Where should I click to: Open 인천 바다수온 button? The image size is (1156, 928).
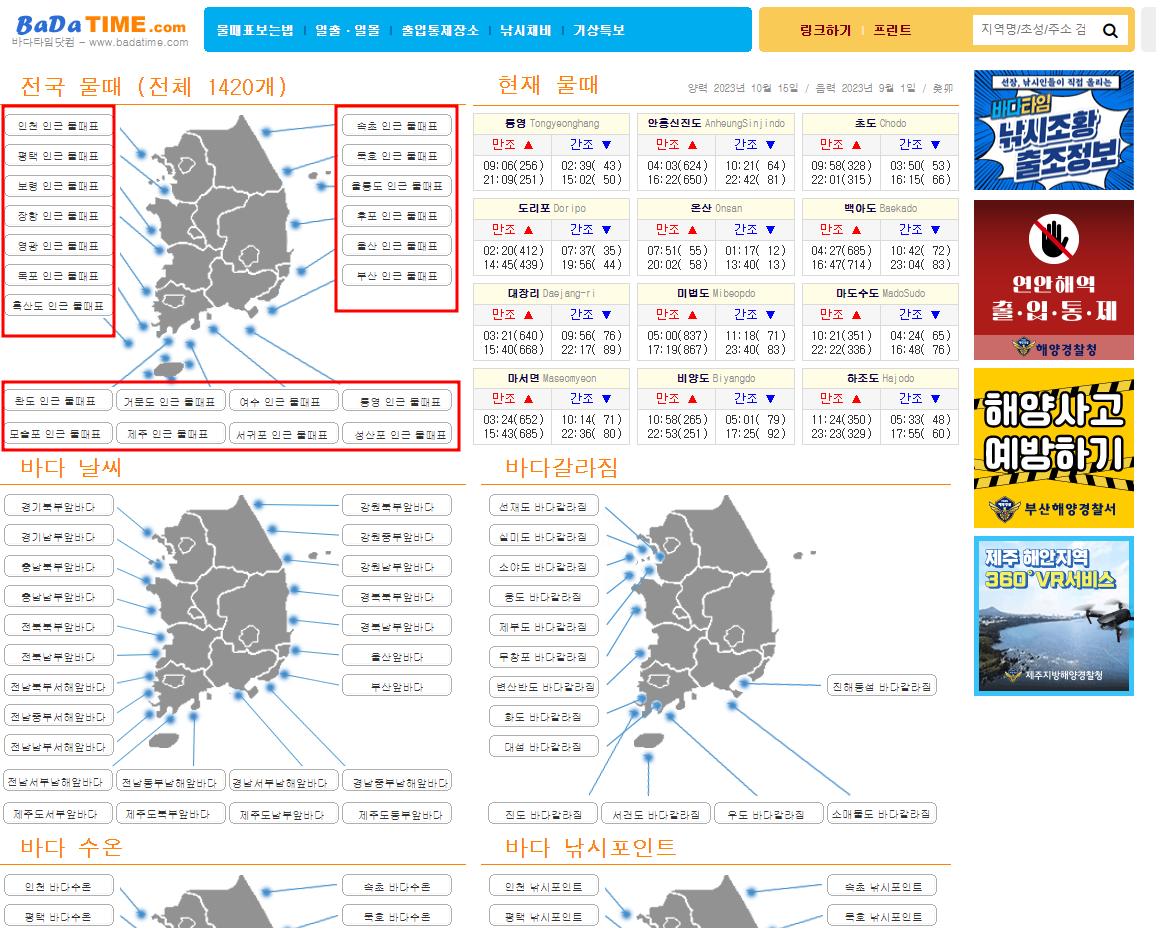[x=58, y=886]
